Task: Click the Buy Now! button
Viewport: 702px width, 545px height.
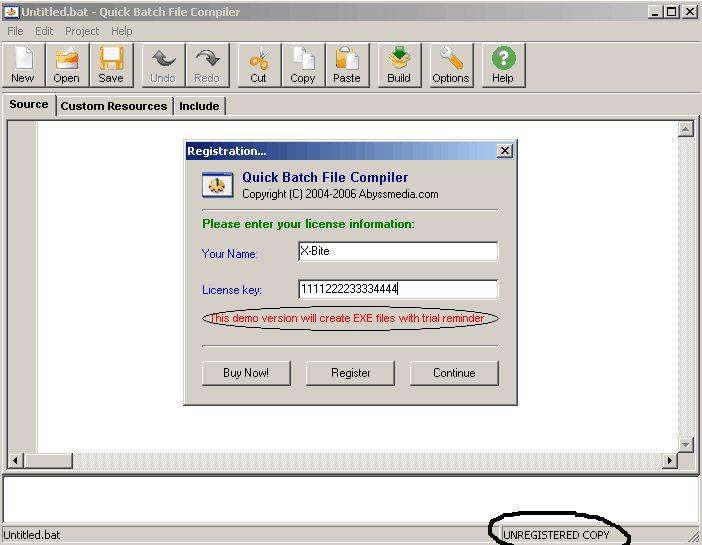Action: click(246, 373)
